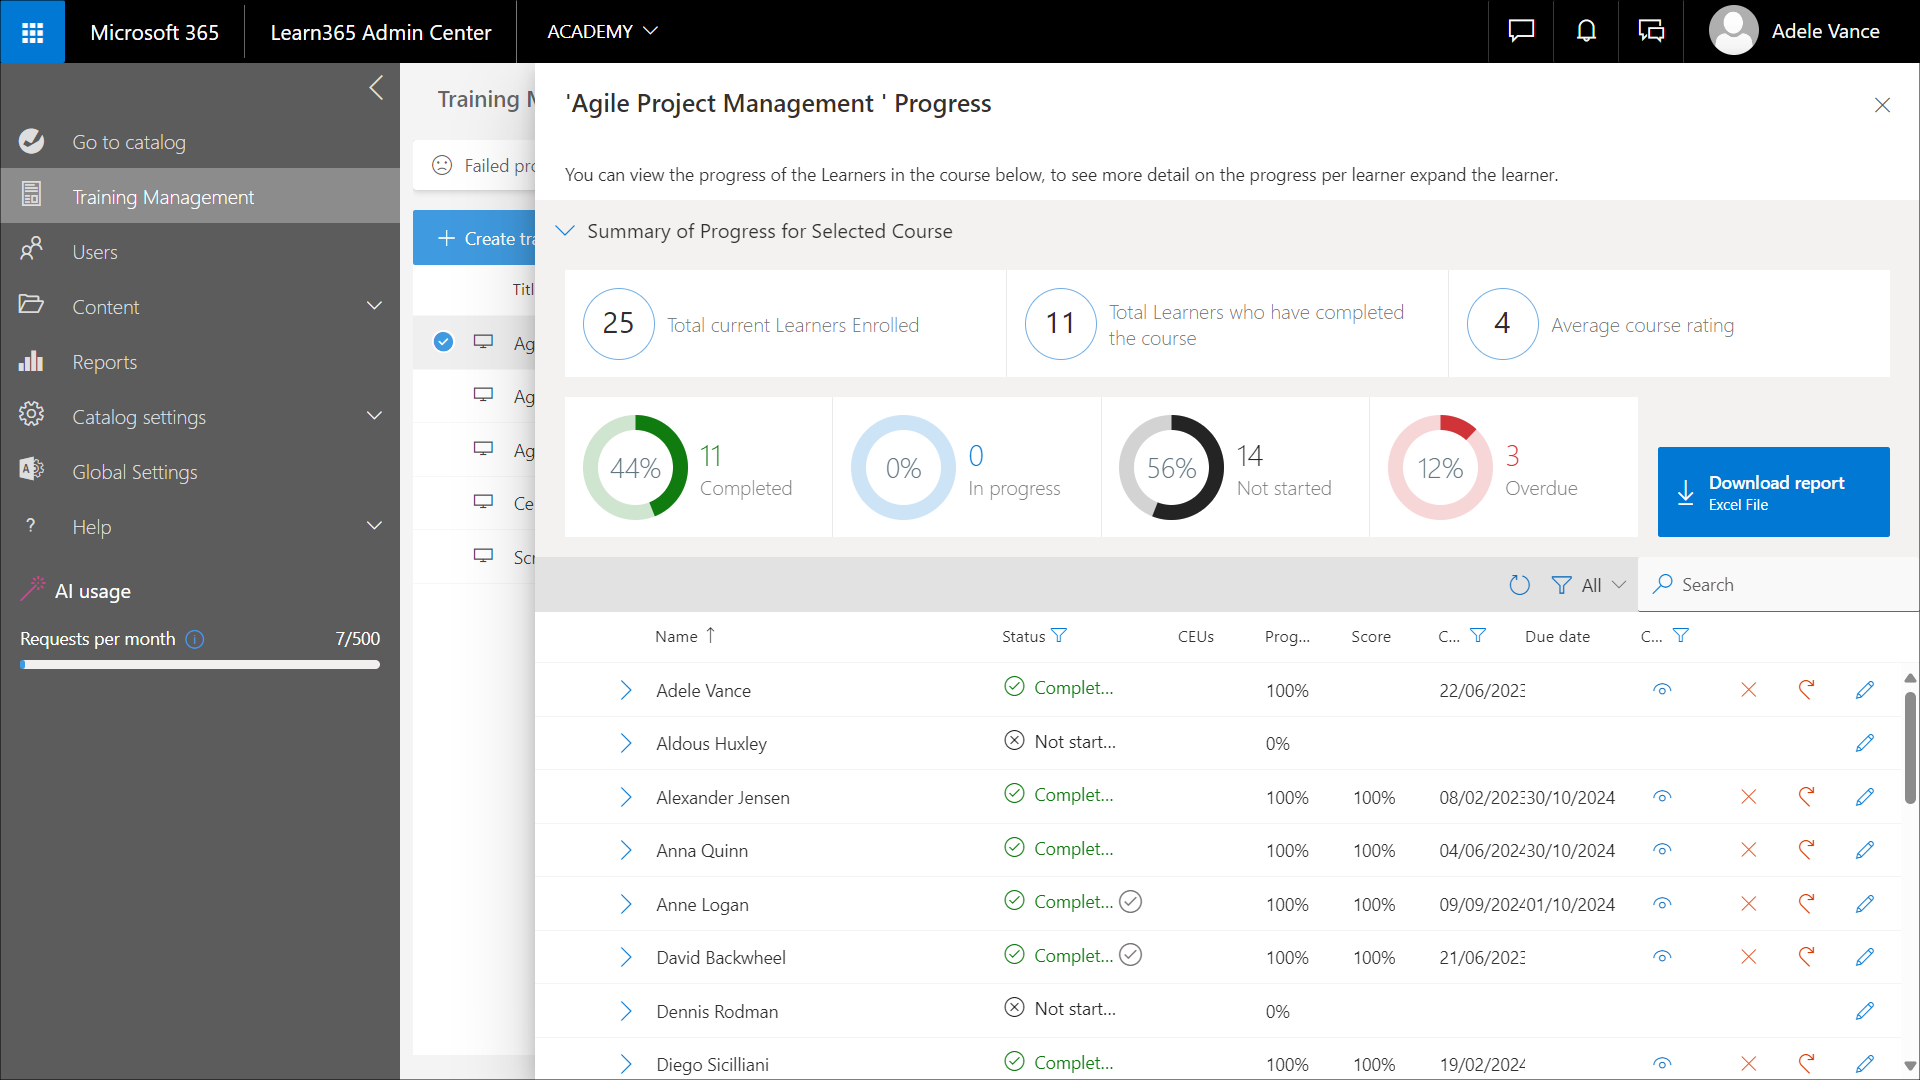Reset Alexander Jensen's progress with retake icon

(1806, 797)
